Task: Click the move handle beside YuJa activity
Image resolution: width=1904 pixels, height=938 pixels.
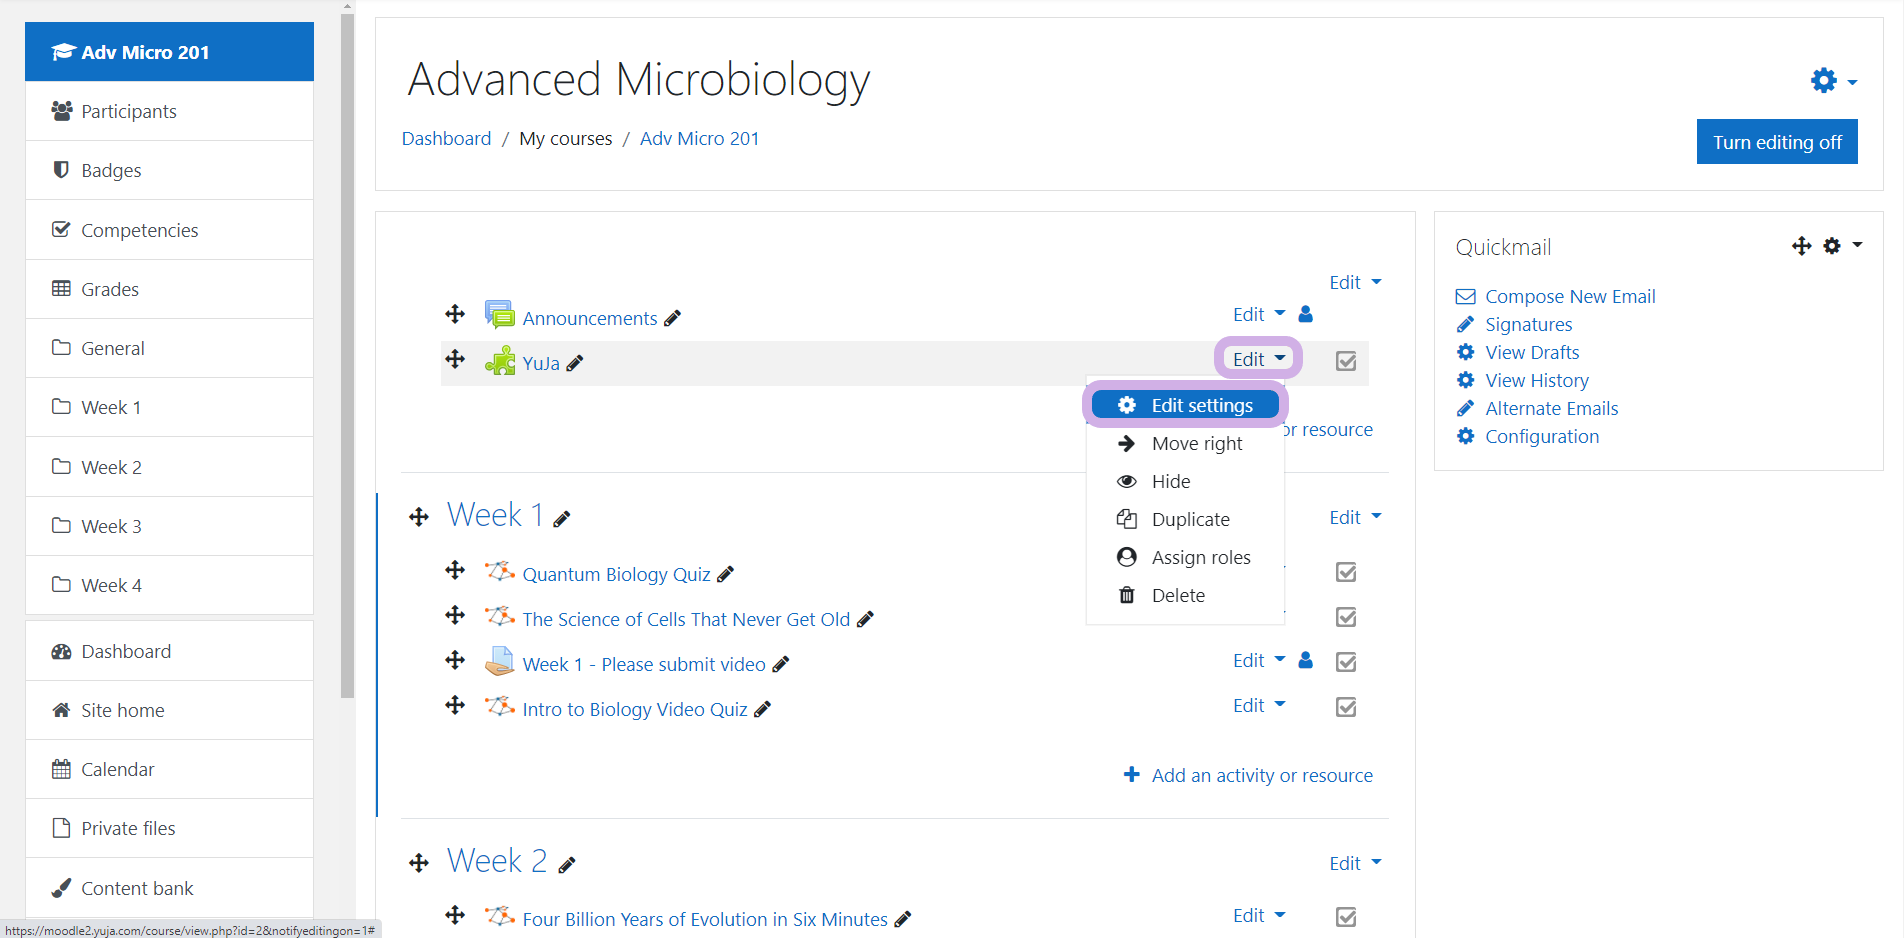Action: (x=455, y=359)
